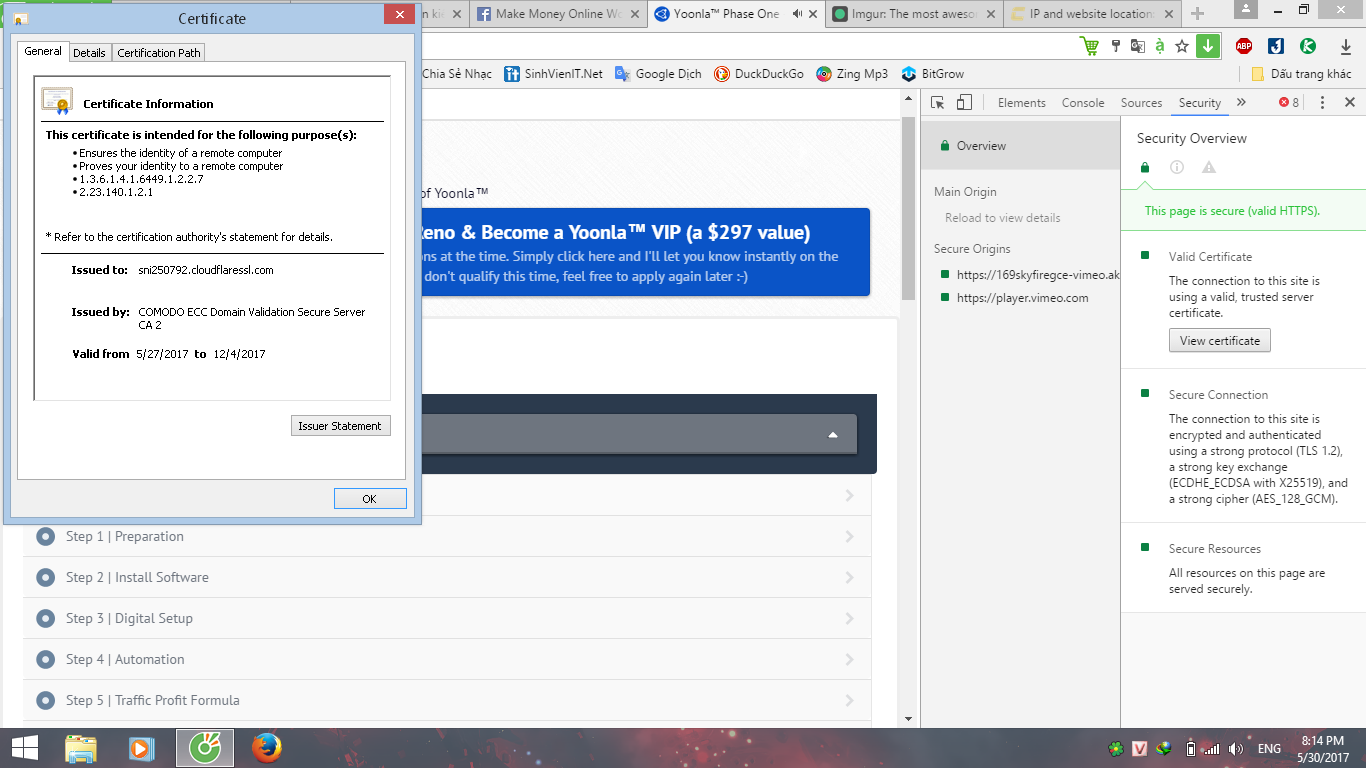Select the https://player.vimeo.com origin
1366x768 pixels.
pos(1020,298)
